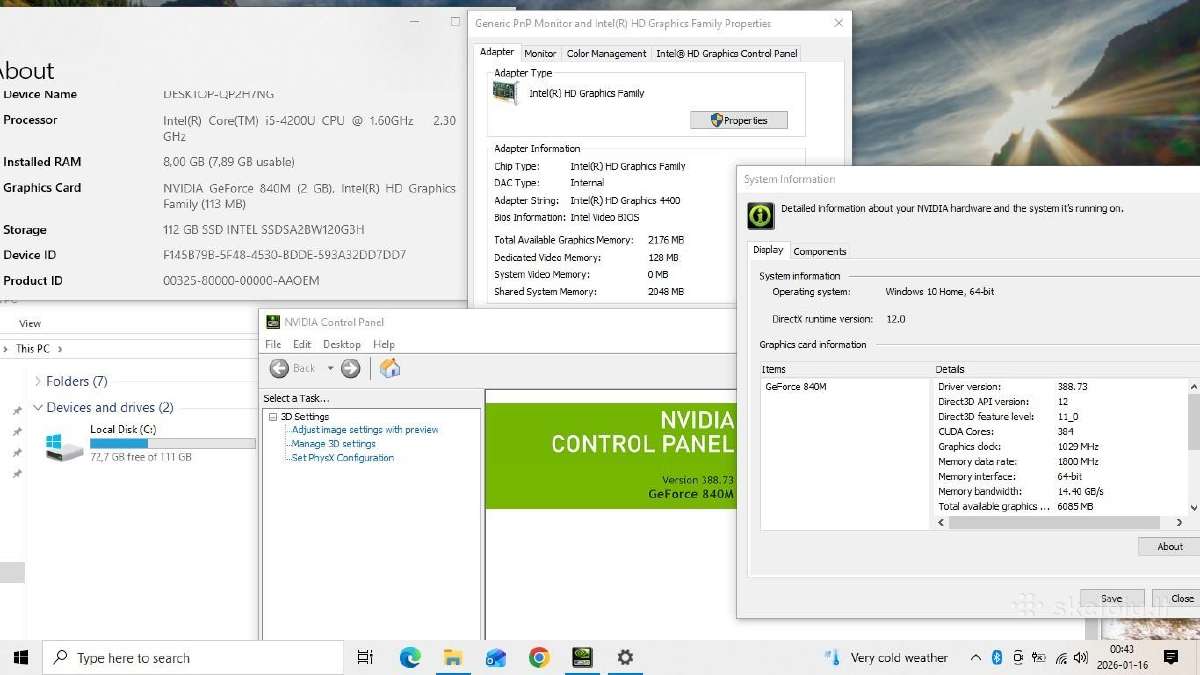The width and height of the screenshot is (1200, 675).
Task: Switch to NVIDIA Control Panel taskbar icon
Action: point(582,657)
